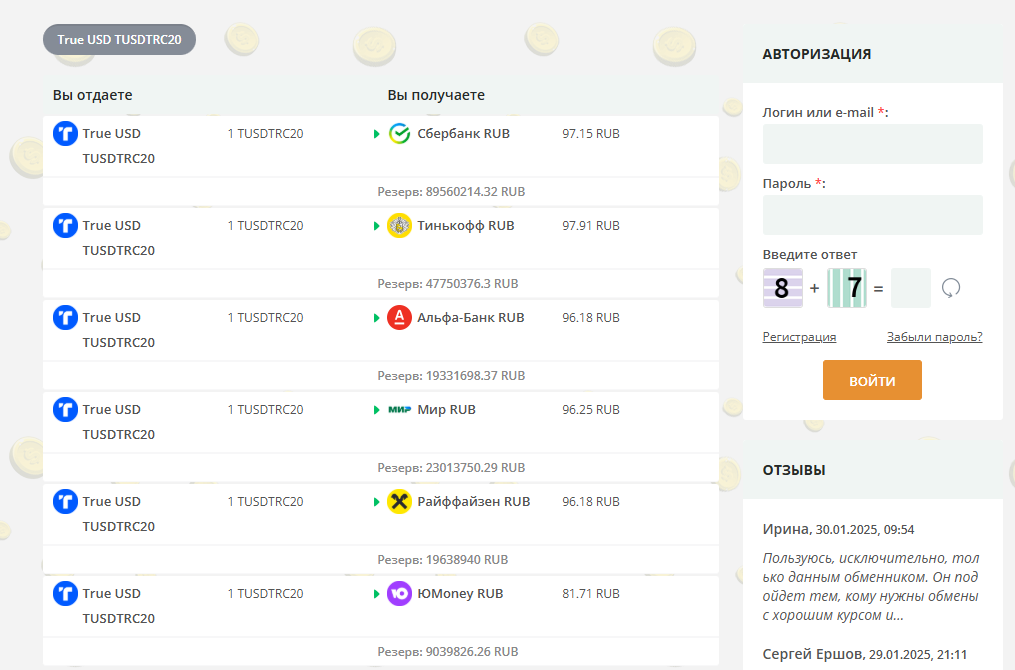Image resolution: width=1015 pixels, height=670 pixels.
Task: Select the Райффайзен bank icon
Action: 399,501
